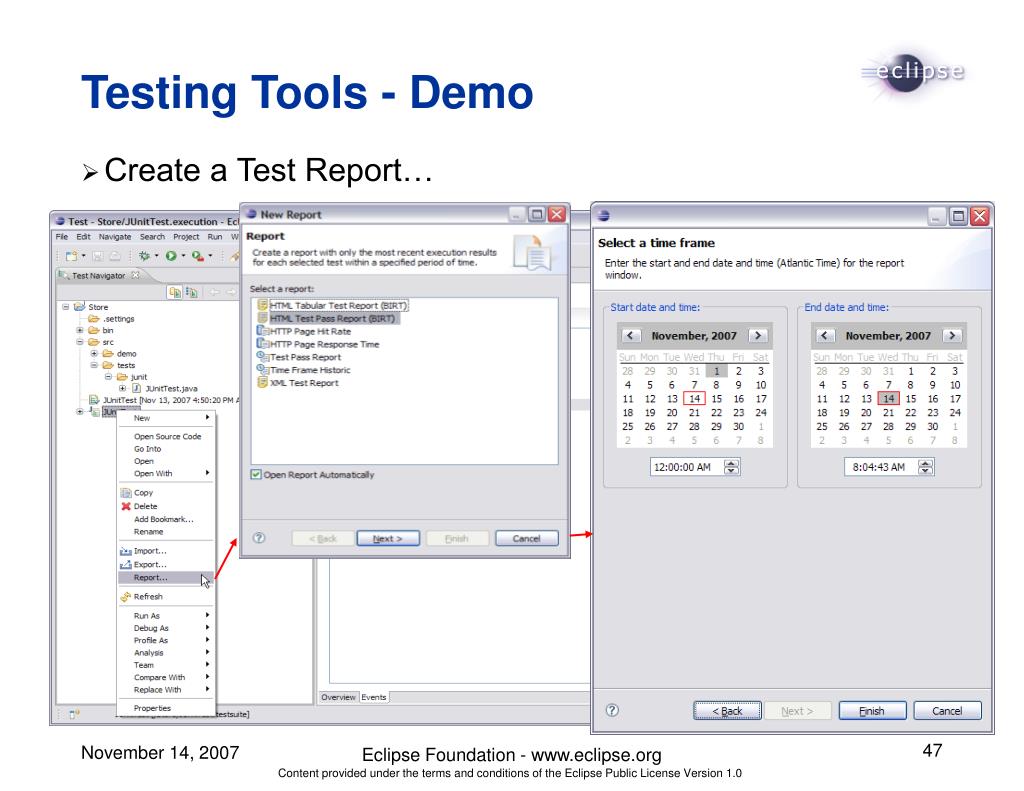Click < Back in time frame dialog
The image size is (1024, 791).
727,711
